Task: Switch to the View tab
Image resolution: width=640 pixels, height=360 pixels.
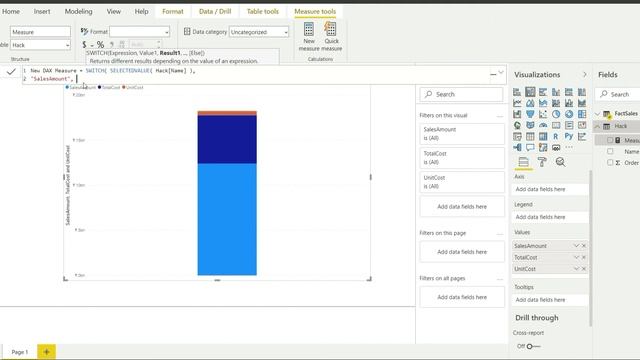Action: [x=113, y=11]
